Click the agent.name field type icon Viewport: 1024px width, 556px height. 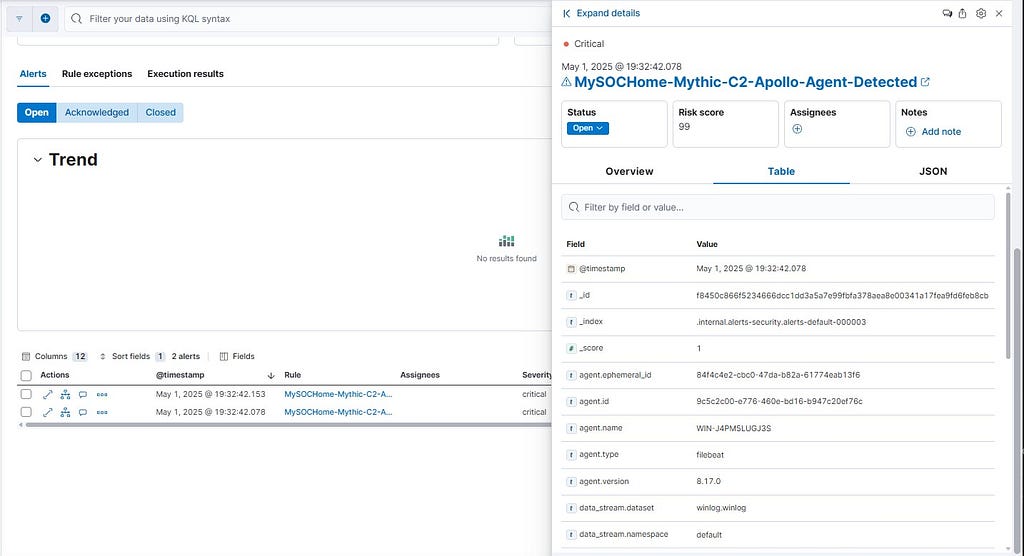(x=571, y=428)
